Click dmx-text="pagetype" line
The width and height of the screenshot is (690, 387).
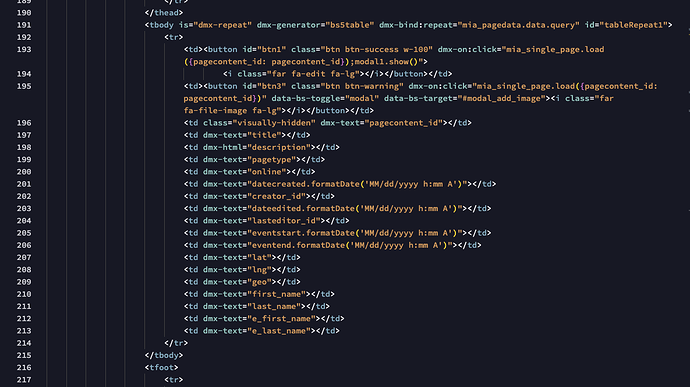(x=254, y=160)
